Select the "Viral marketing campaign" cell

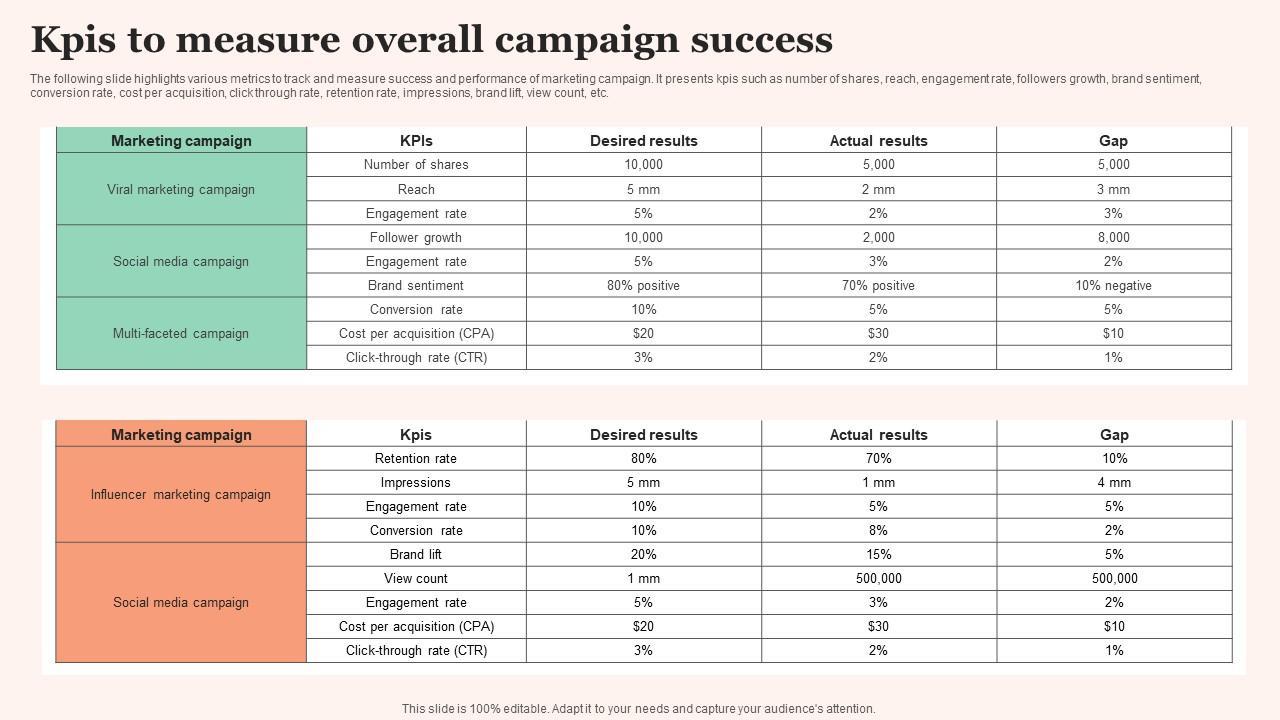(181, 189)
